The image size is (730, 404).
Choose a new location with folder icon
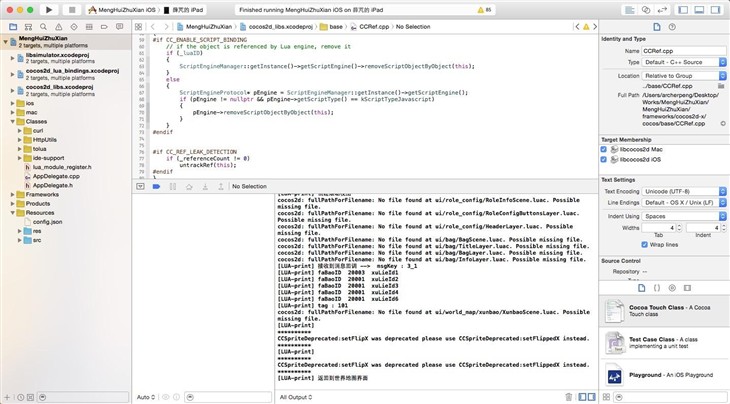pos(721,86)
